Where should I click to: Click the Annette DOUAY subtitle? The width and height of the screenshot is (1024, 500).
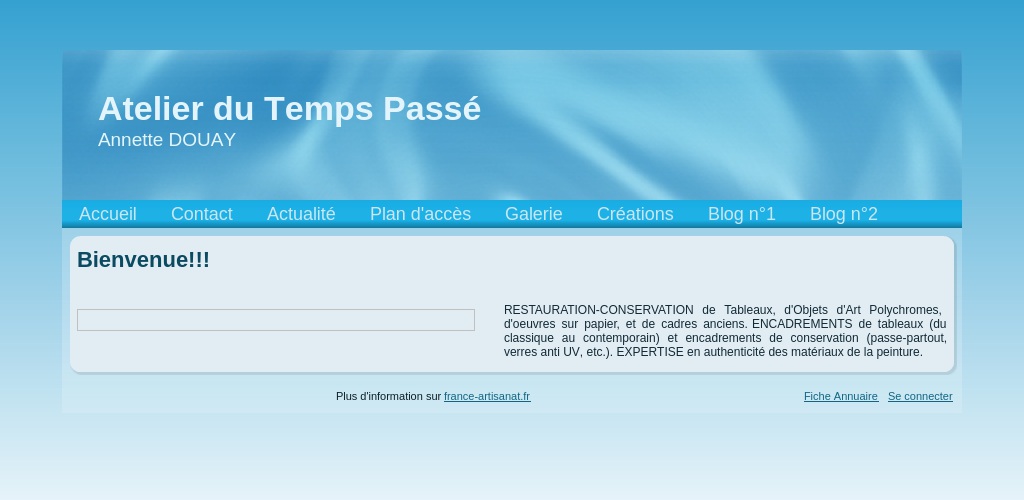pos(167,140)
